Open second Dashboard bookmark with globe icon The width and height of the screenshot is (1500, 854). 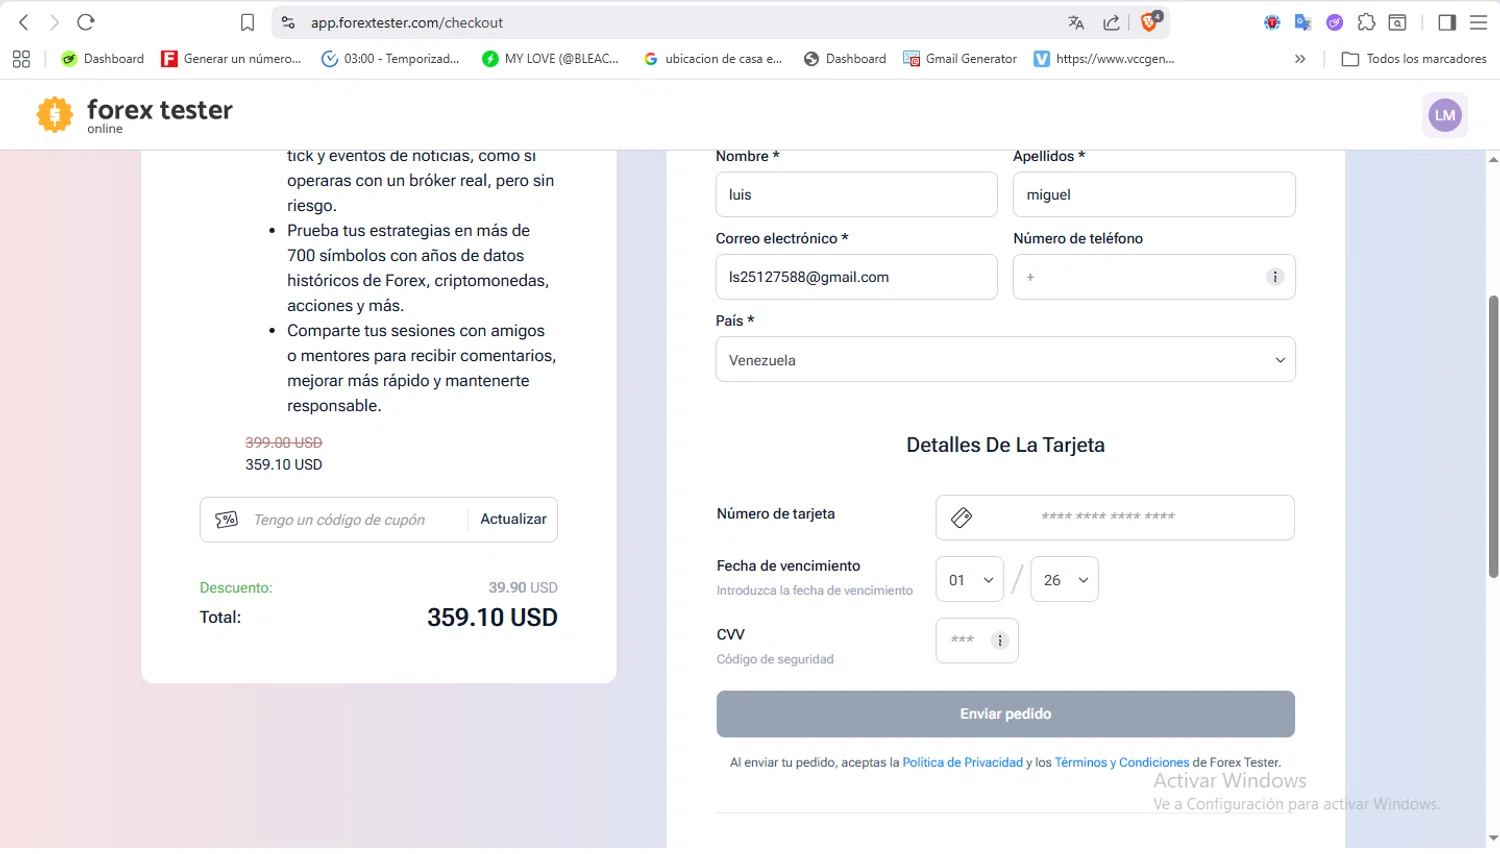click(x=845, y=59)
